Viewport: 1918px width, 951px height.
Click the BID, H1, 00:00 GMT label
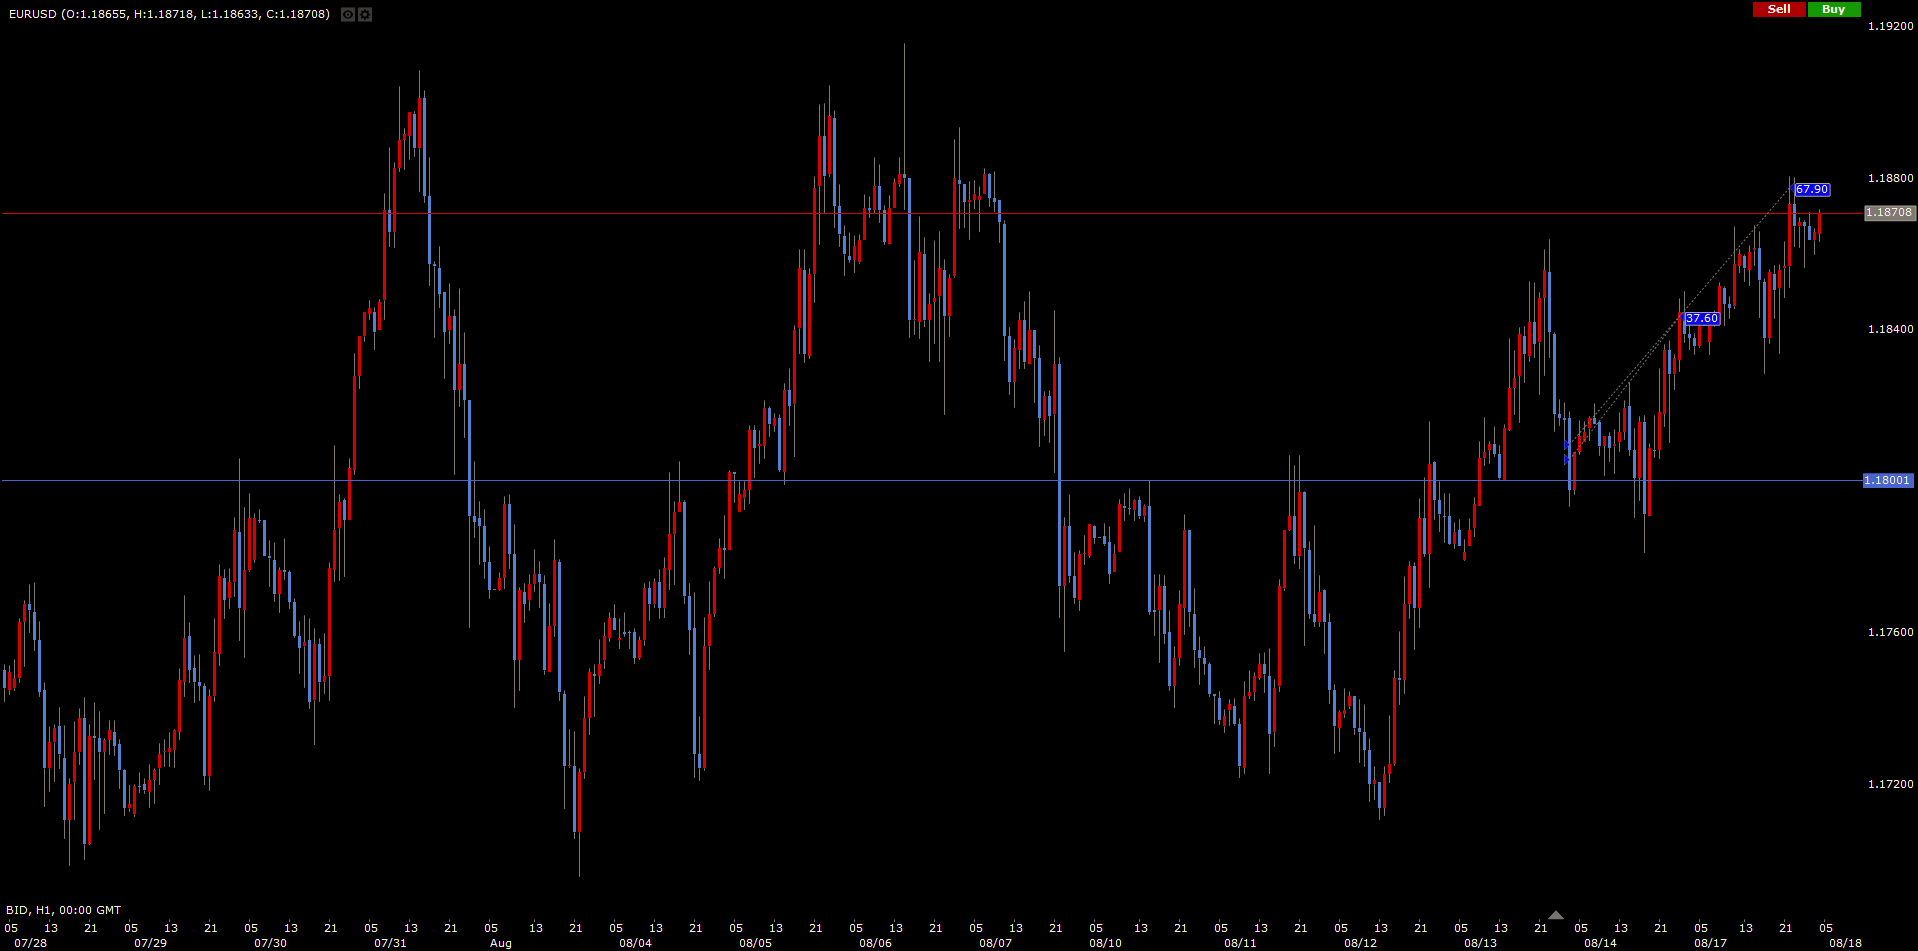click(64, 910)
